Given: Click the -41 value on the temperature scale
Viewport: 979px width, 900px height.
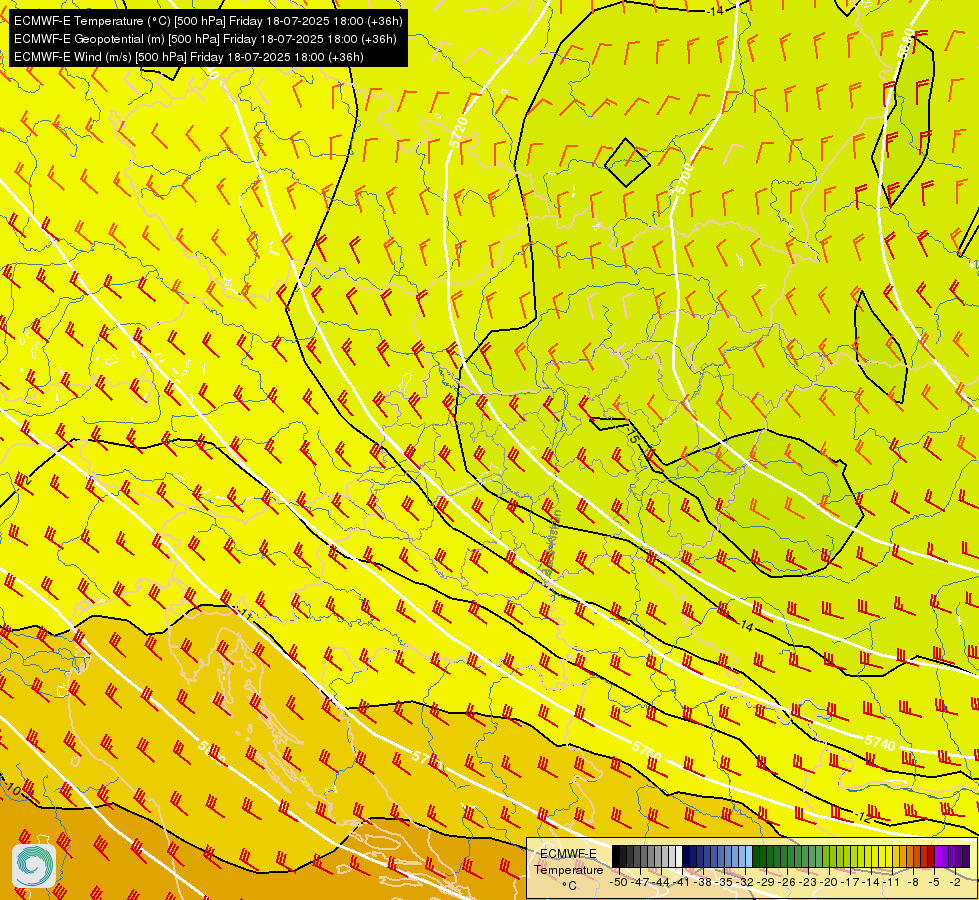Looking at the screenshot, I should [681, 883].
